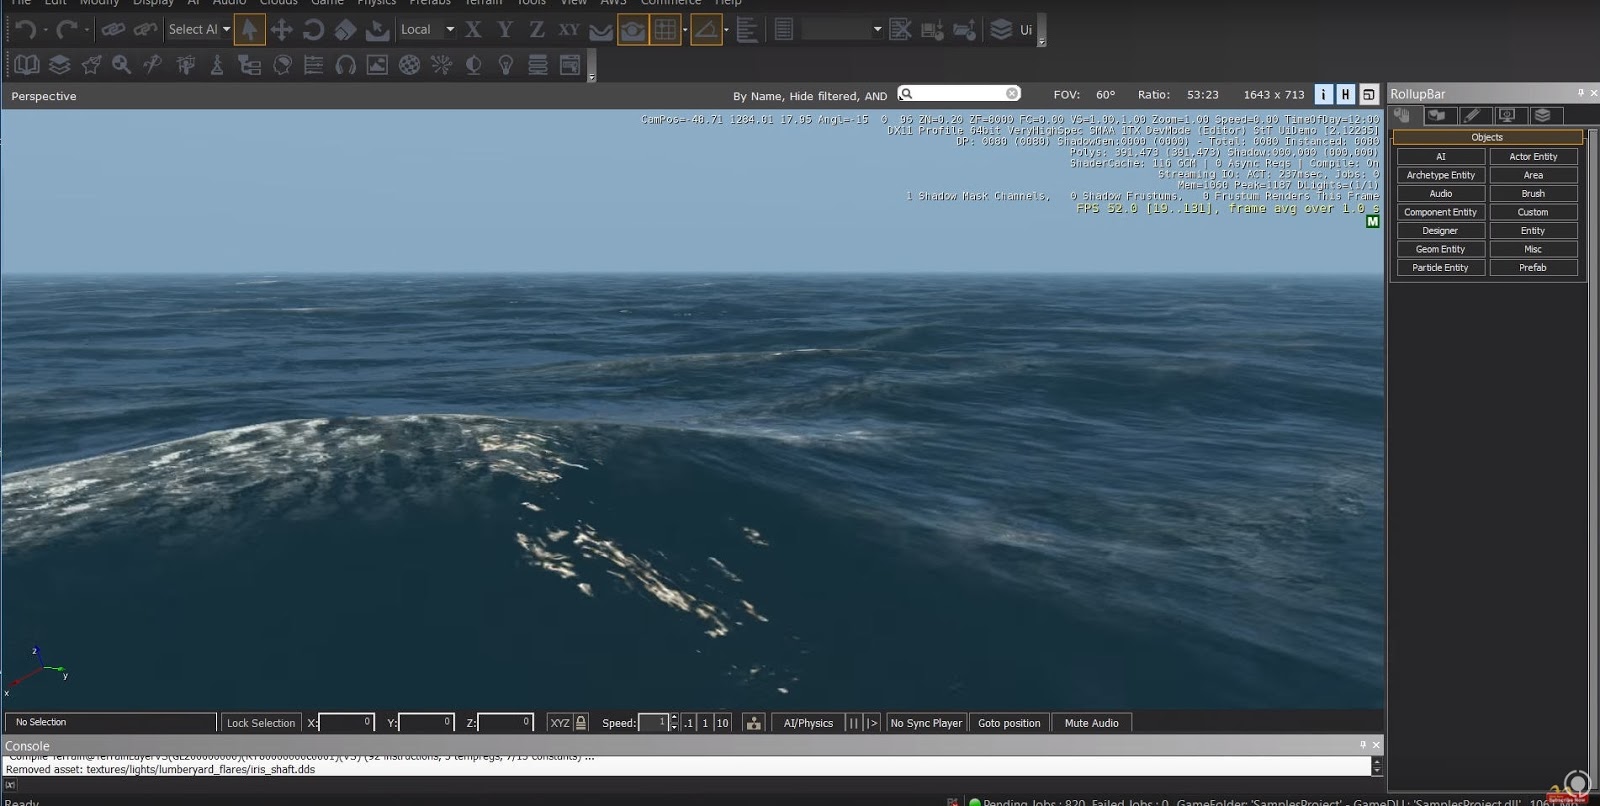This screenshot has width=1600, height=806.
Task: Open the Undo history dropdown arrow
Action: click(45, 30)
